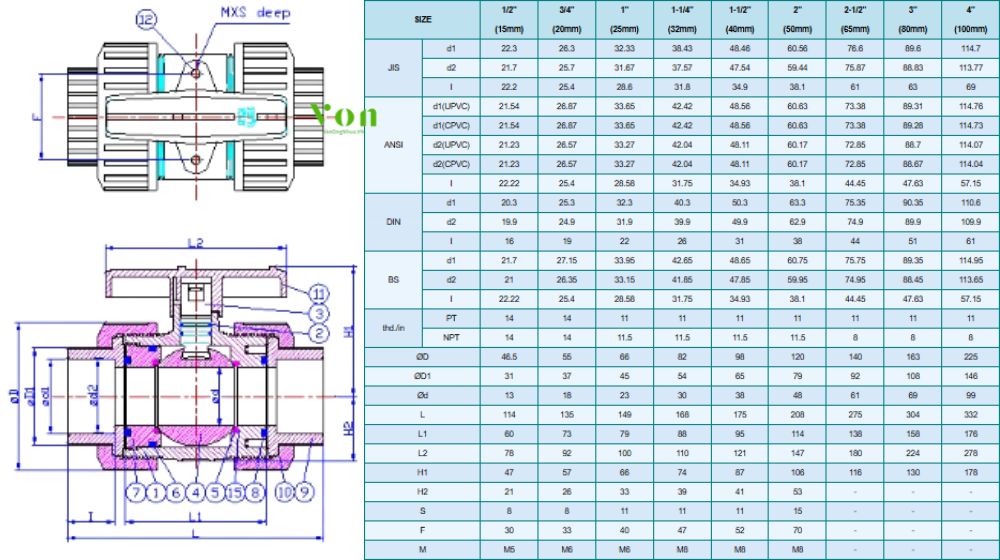Click the M row label in table

click(422, 549)
